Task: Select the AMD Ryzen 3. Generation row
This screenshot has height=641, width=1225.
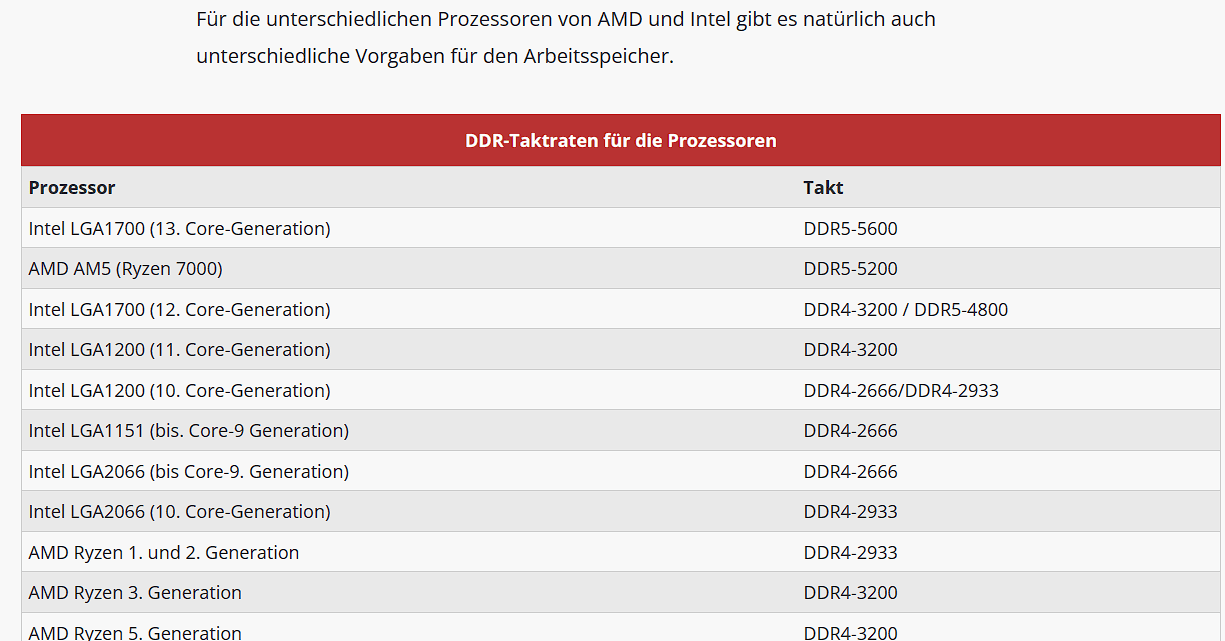Action: point(621,592)
